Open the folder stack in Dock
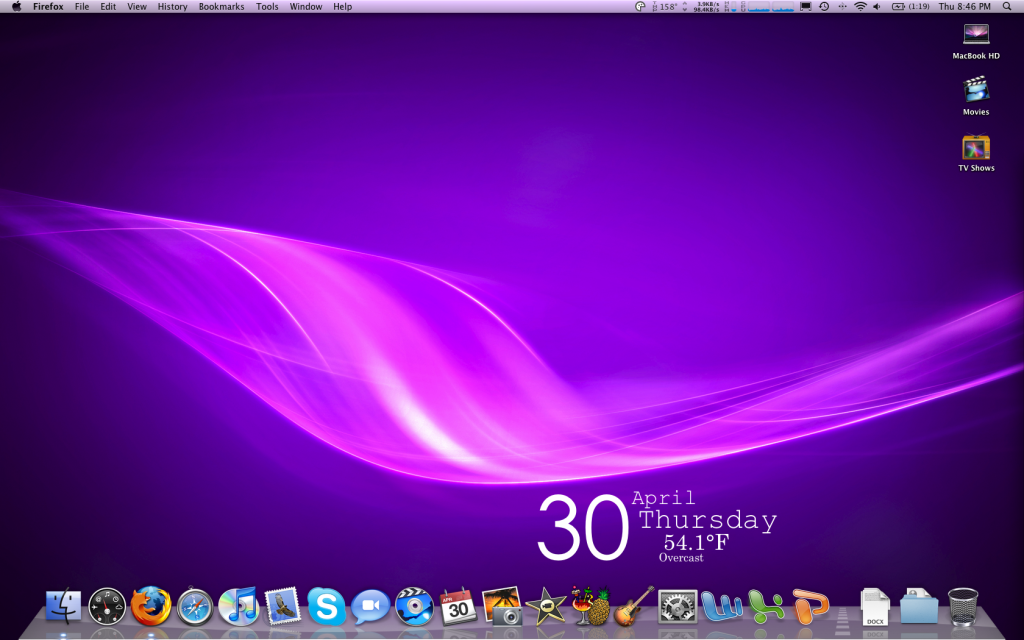 click(x=919, y=607)
